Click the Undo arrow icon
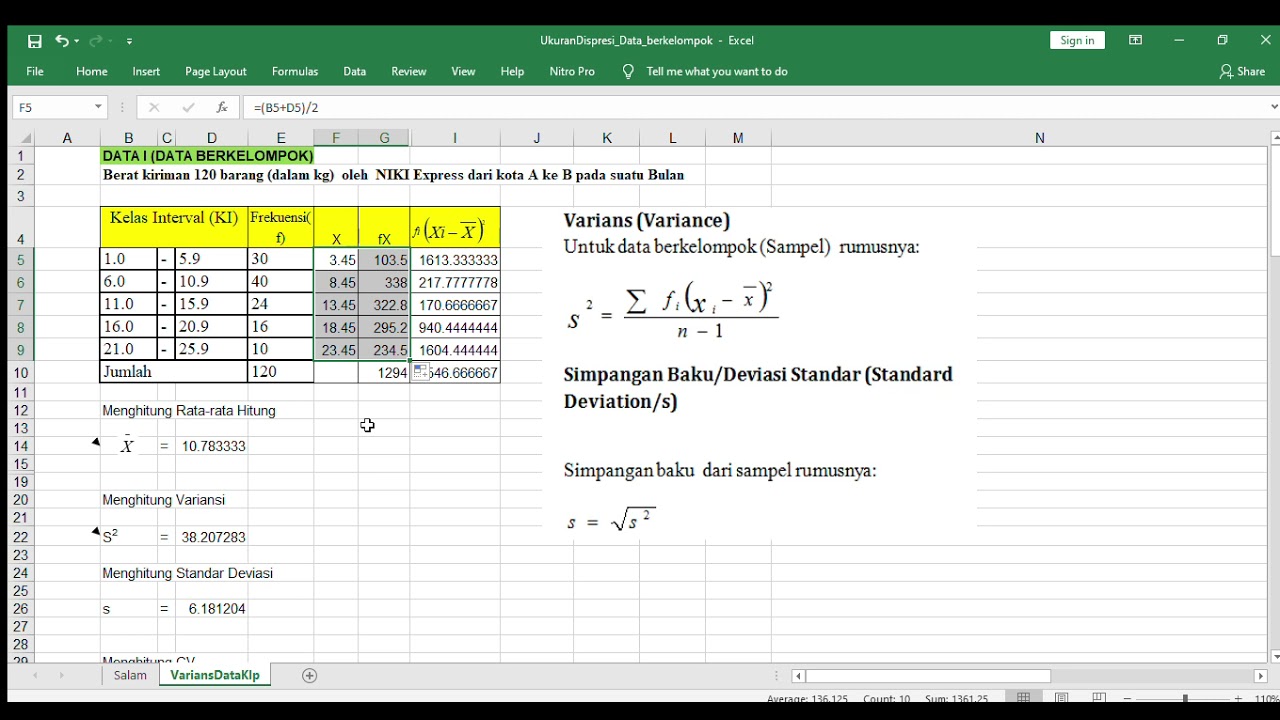Screen dimensions: 1280x720 [62, 41]
